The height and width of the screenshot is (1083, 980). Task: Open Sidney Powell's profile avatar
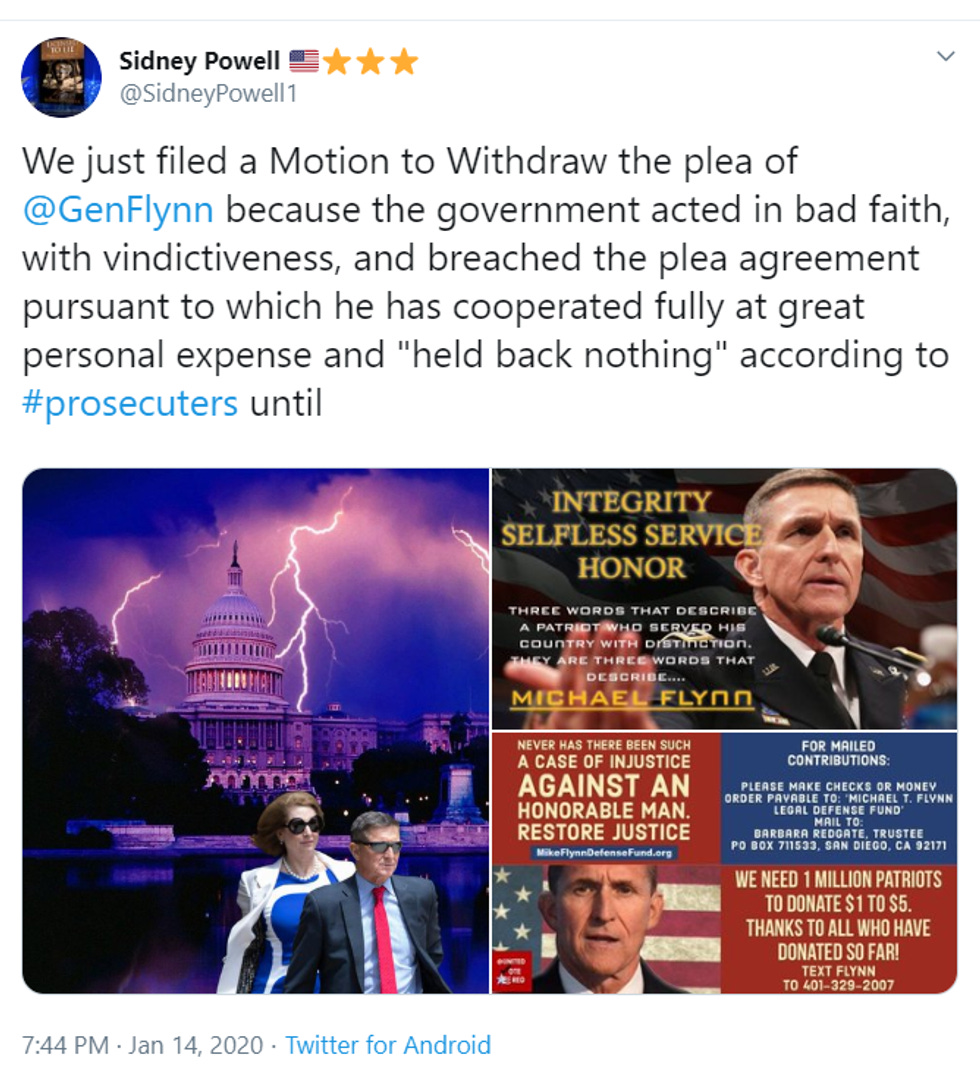tap(61, 77)
